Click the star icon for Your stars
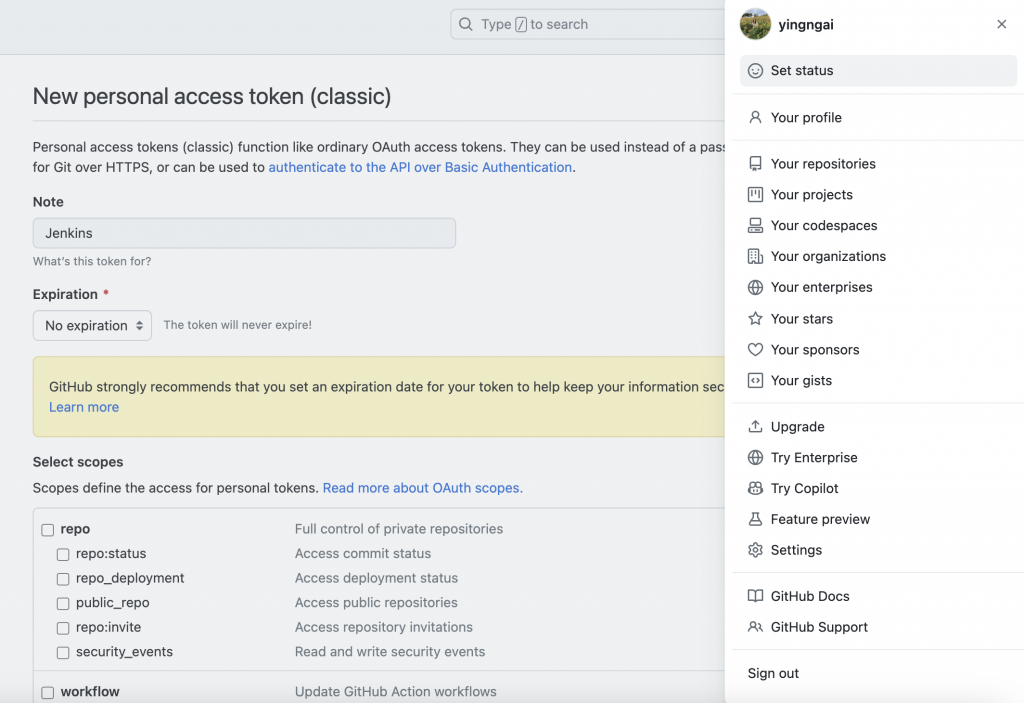1024x703 pixels. click(756, 319)
